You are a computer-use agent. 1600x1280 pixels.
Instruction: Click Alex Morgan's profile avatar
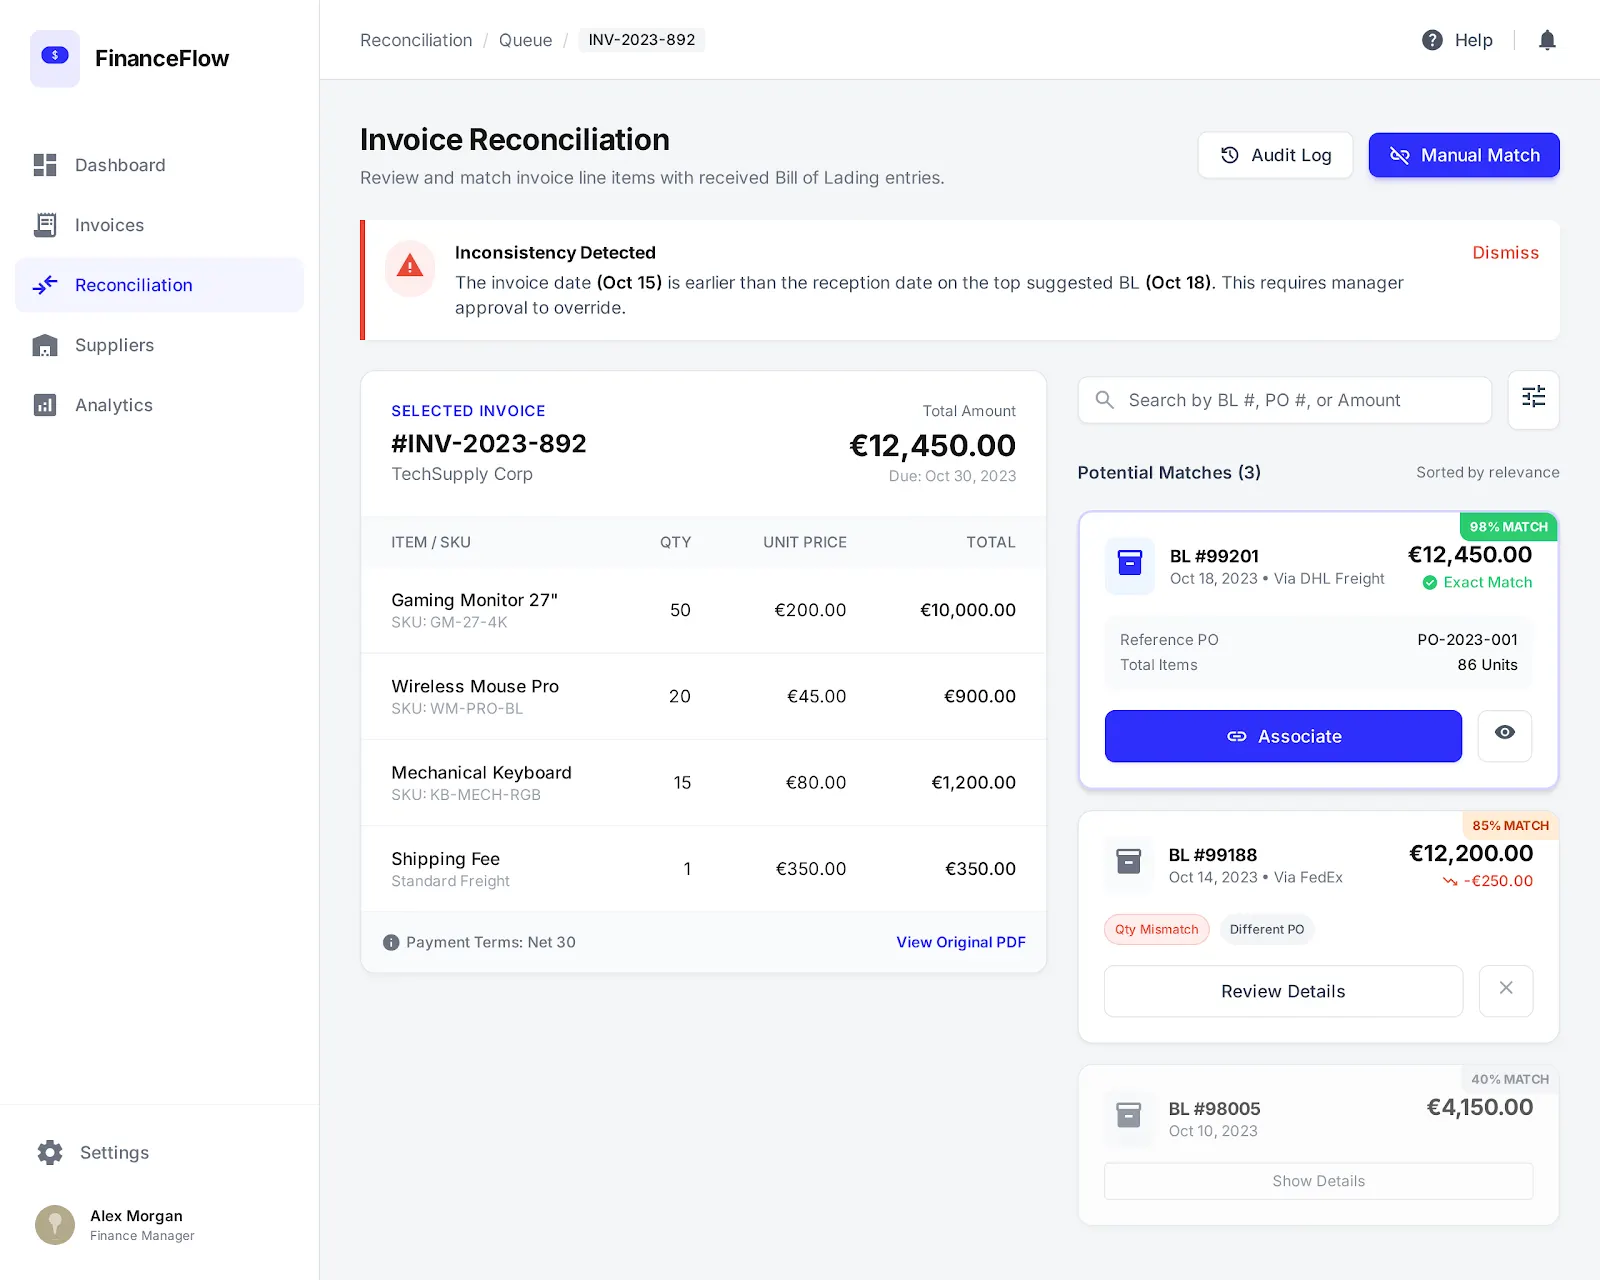click(55, 1224)
